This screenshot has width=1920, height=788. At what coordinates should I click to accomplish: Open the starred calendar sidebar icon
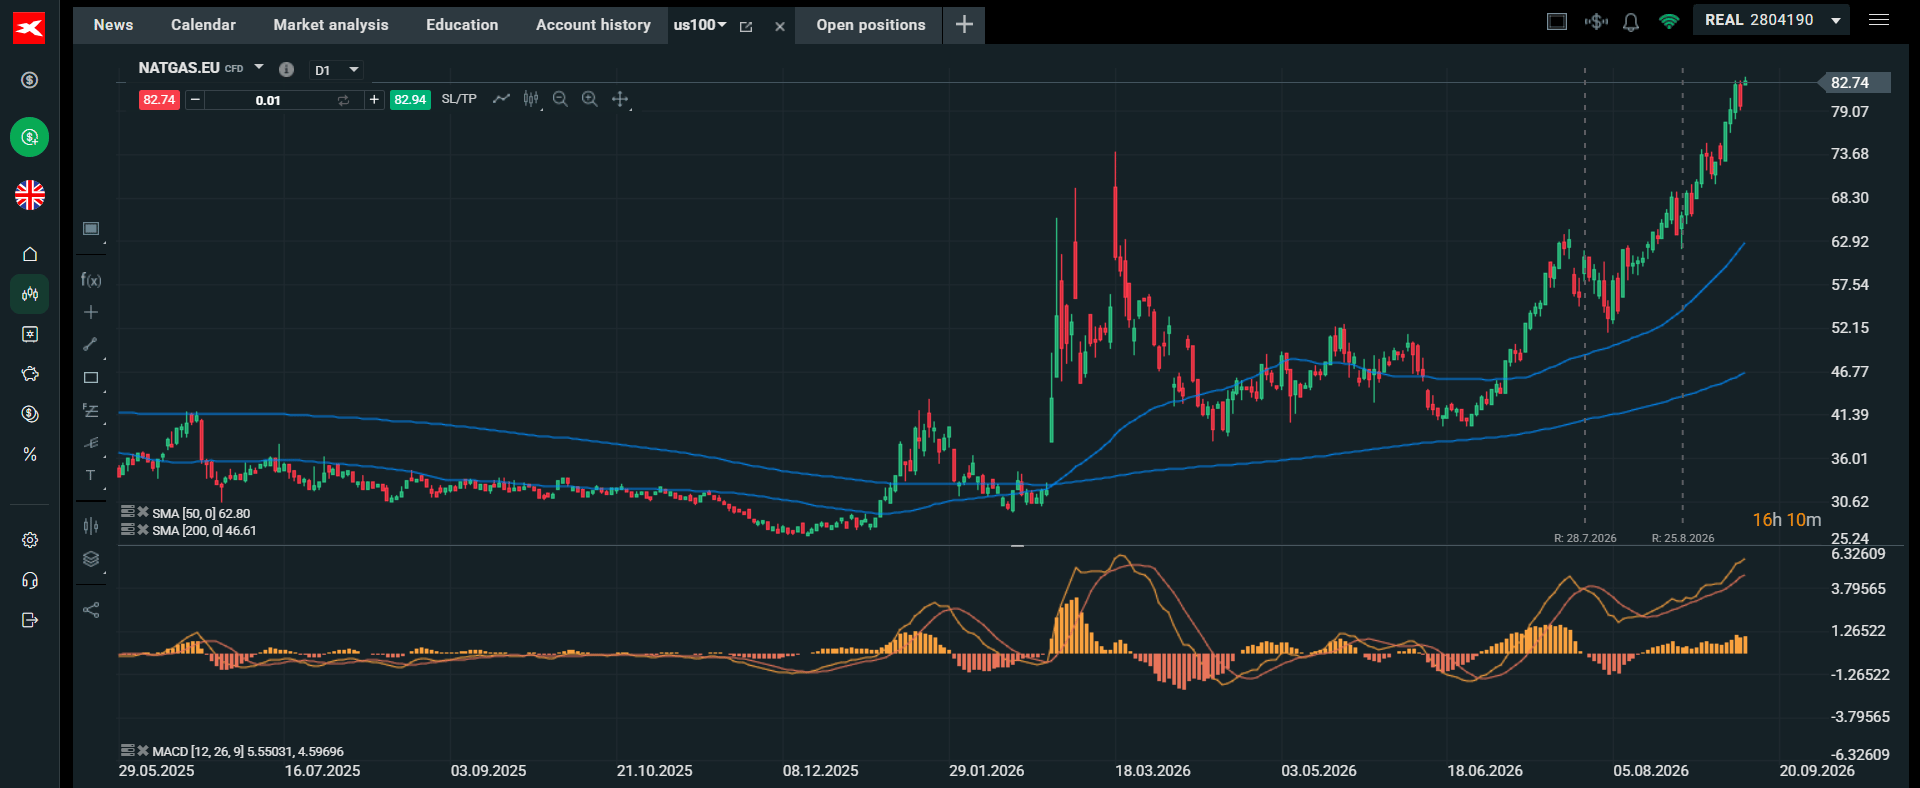30,334
